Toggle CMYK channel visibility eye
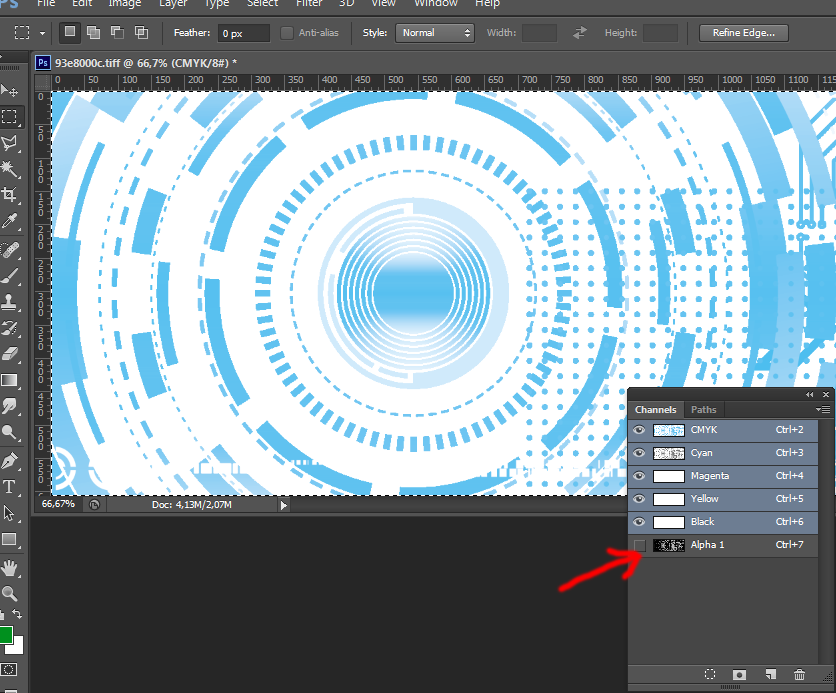 tap(639, 430)
